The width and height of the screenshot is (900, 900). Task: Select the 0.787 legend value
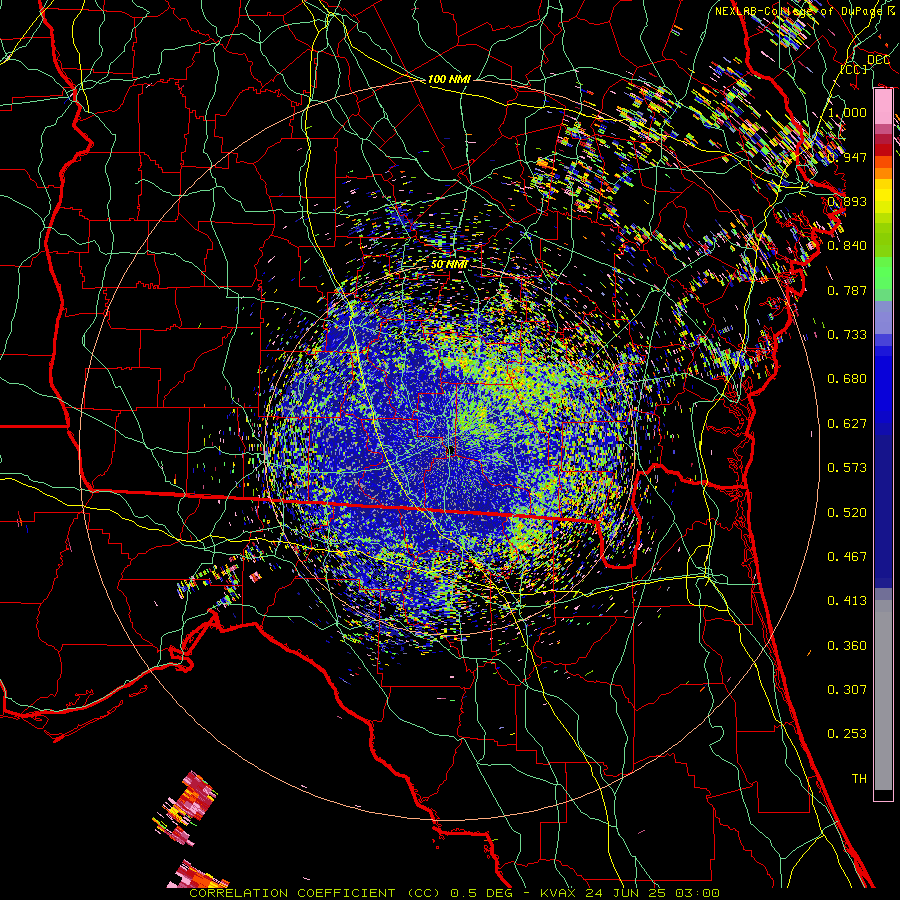tap(847, 290)
